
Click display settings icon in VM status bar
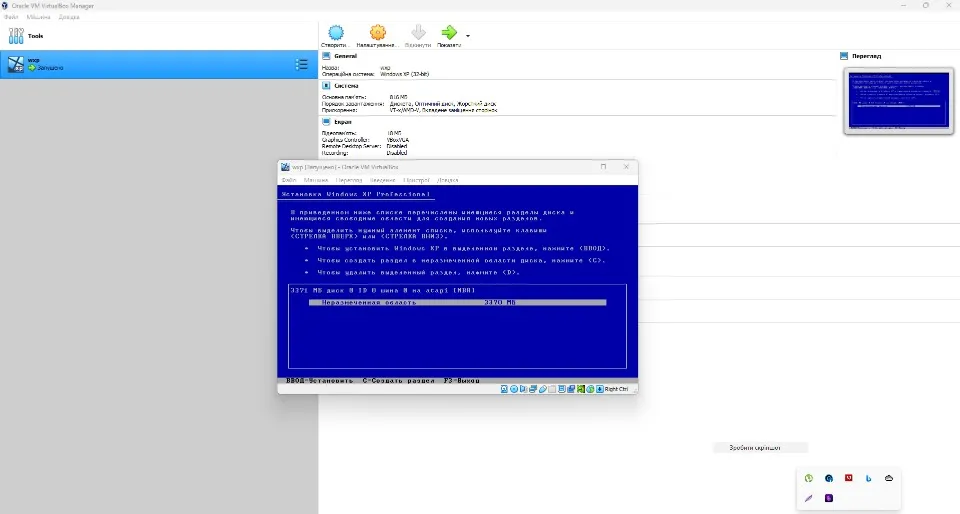(x=562, y=389)
